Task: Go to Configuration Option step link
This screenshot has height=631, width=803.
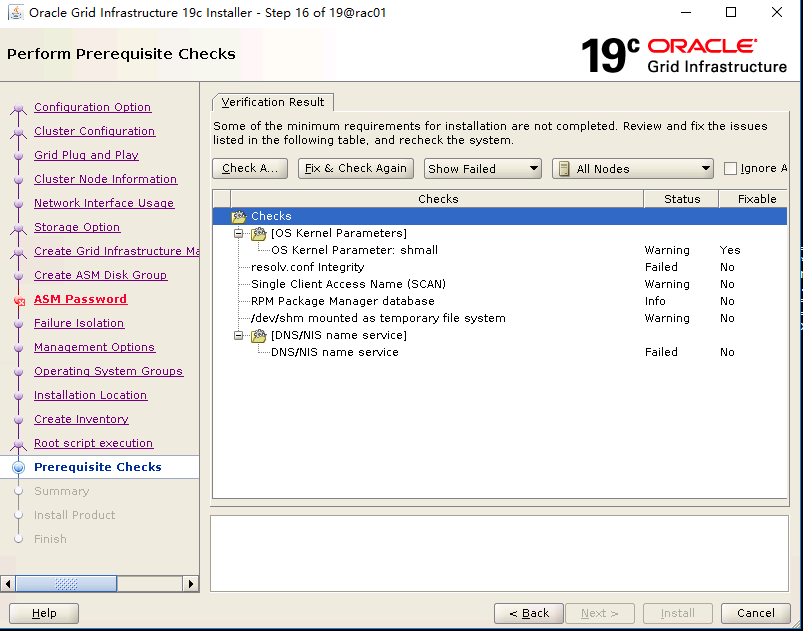Action: click(x=93, y=107)
